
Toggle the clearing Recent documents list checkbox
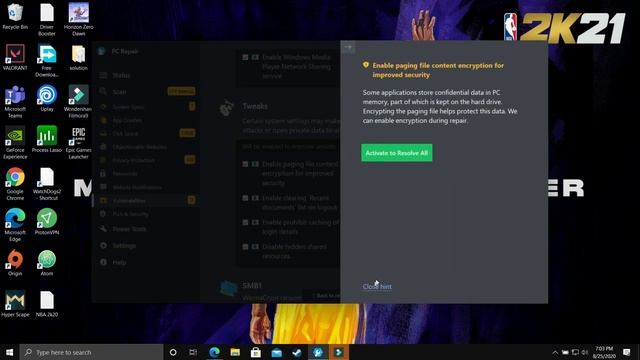coord(245,198)
